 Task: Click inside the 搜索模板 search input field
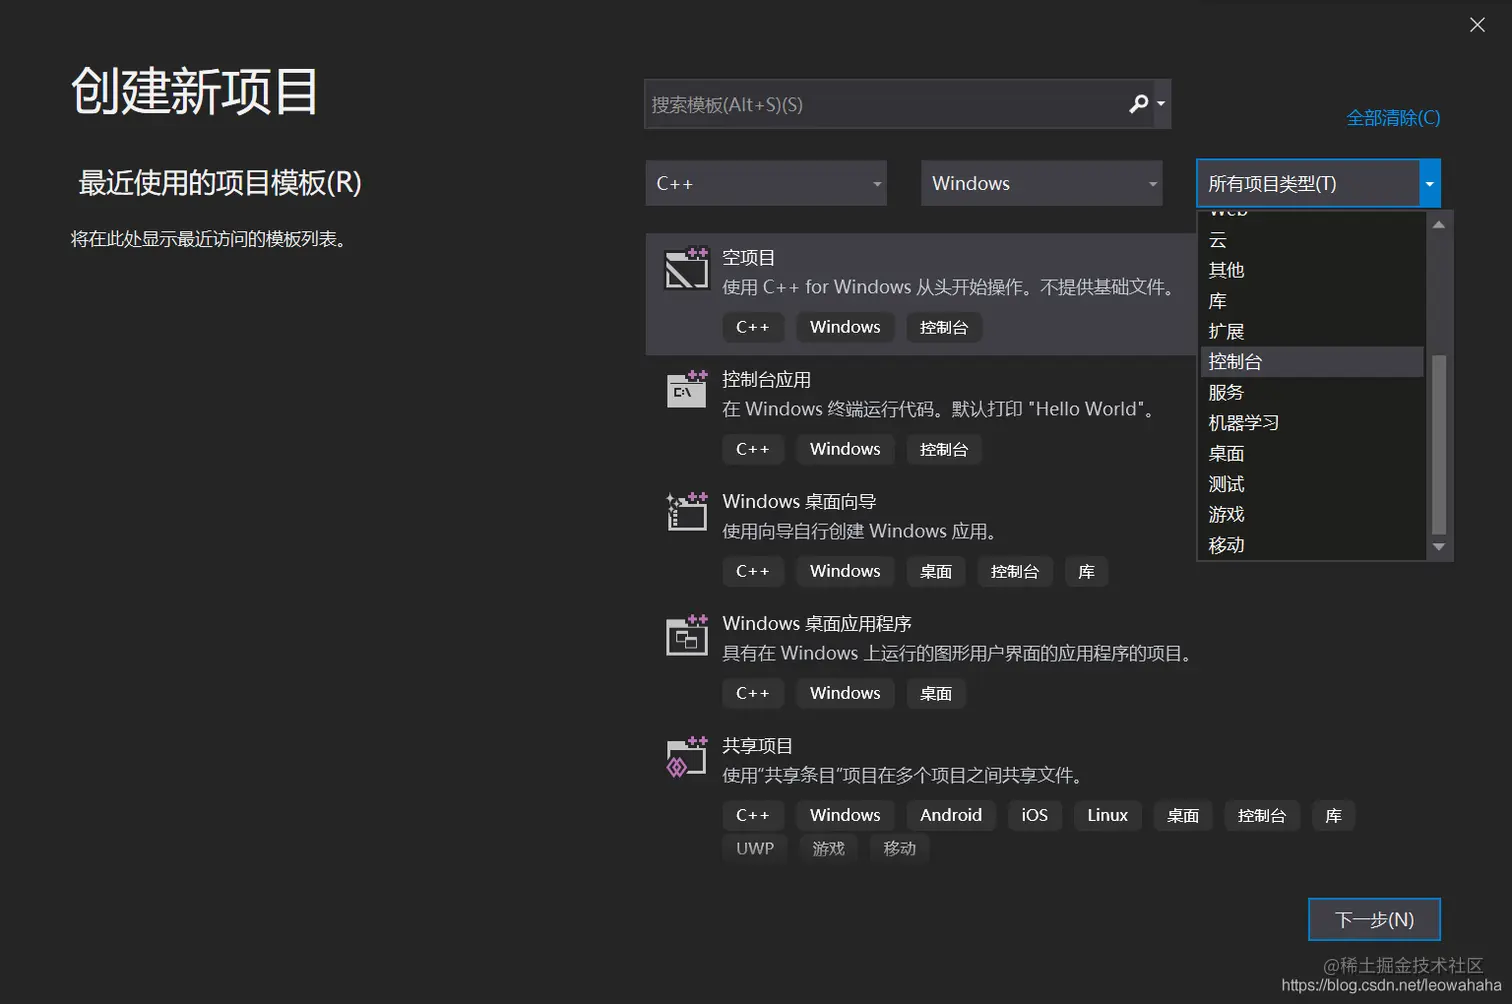point(880,103)
